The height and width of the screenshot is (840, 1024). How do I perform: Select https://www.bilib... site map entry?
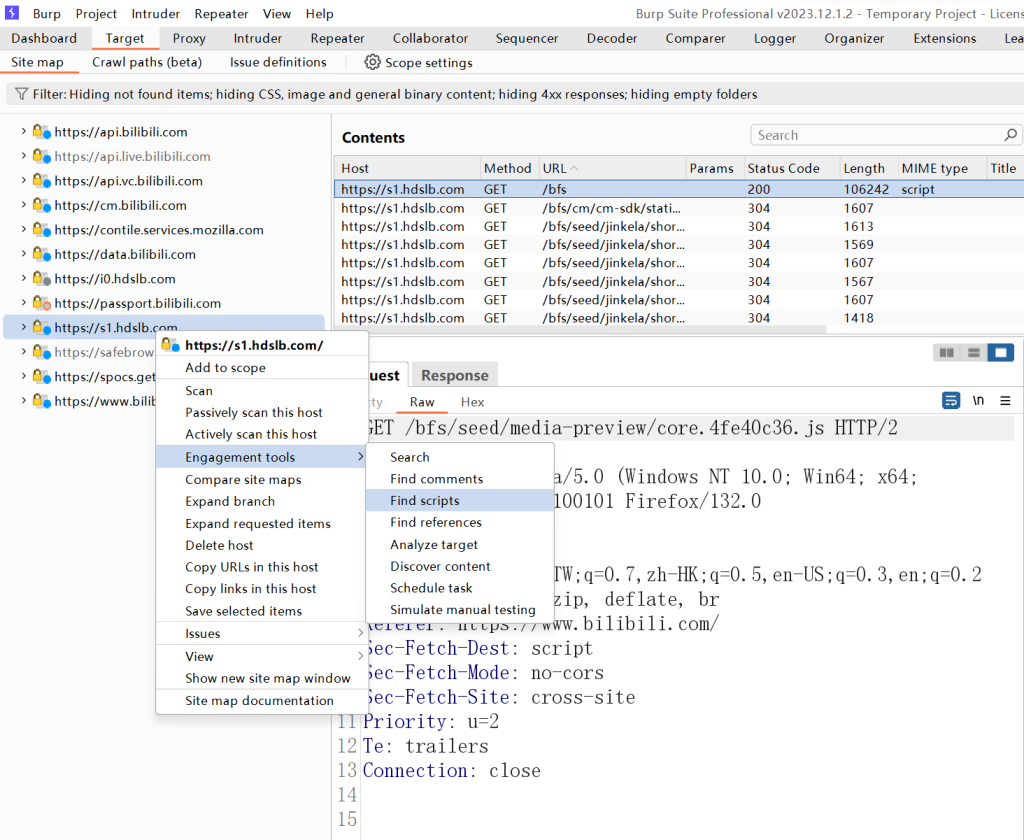point(104,401)
